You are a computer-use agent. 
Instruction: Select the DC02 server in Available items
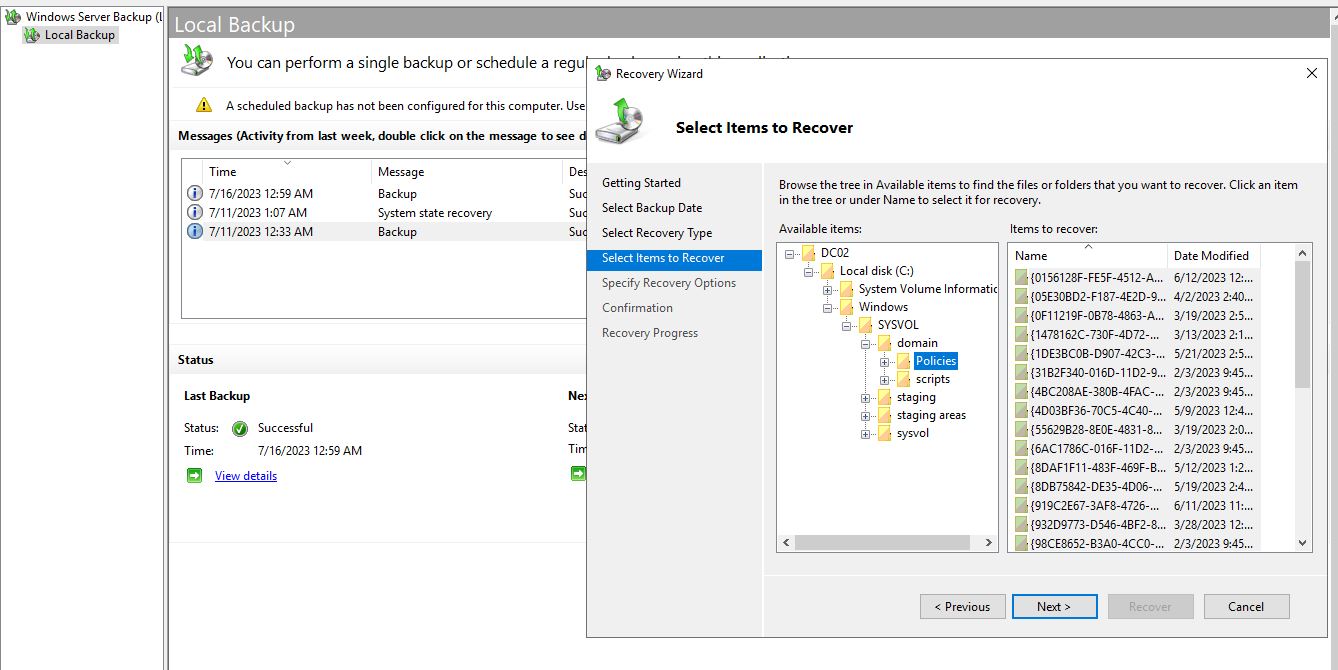click(834, 253)
